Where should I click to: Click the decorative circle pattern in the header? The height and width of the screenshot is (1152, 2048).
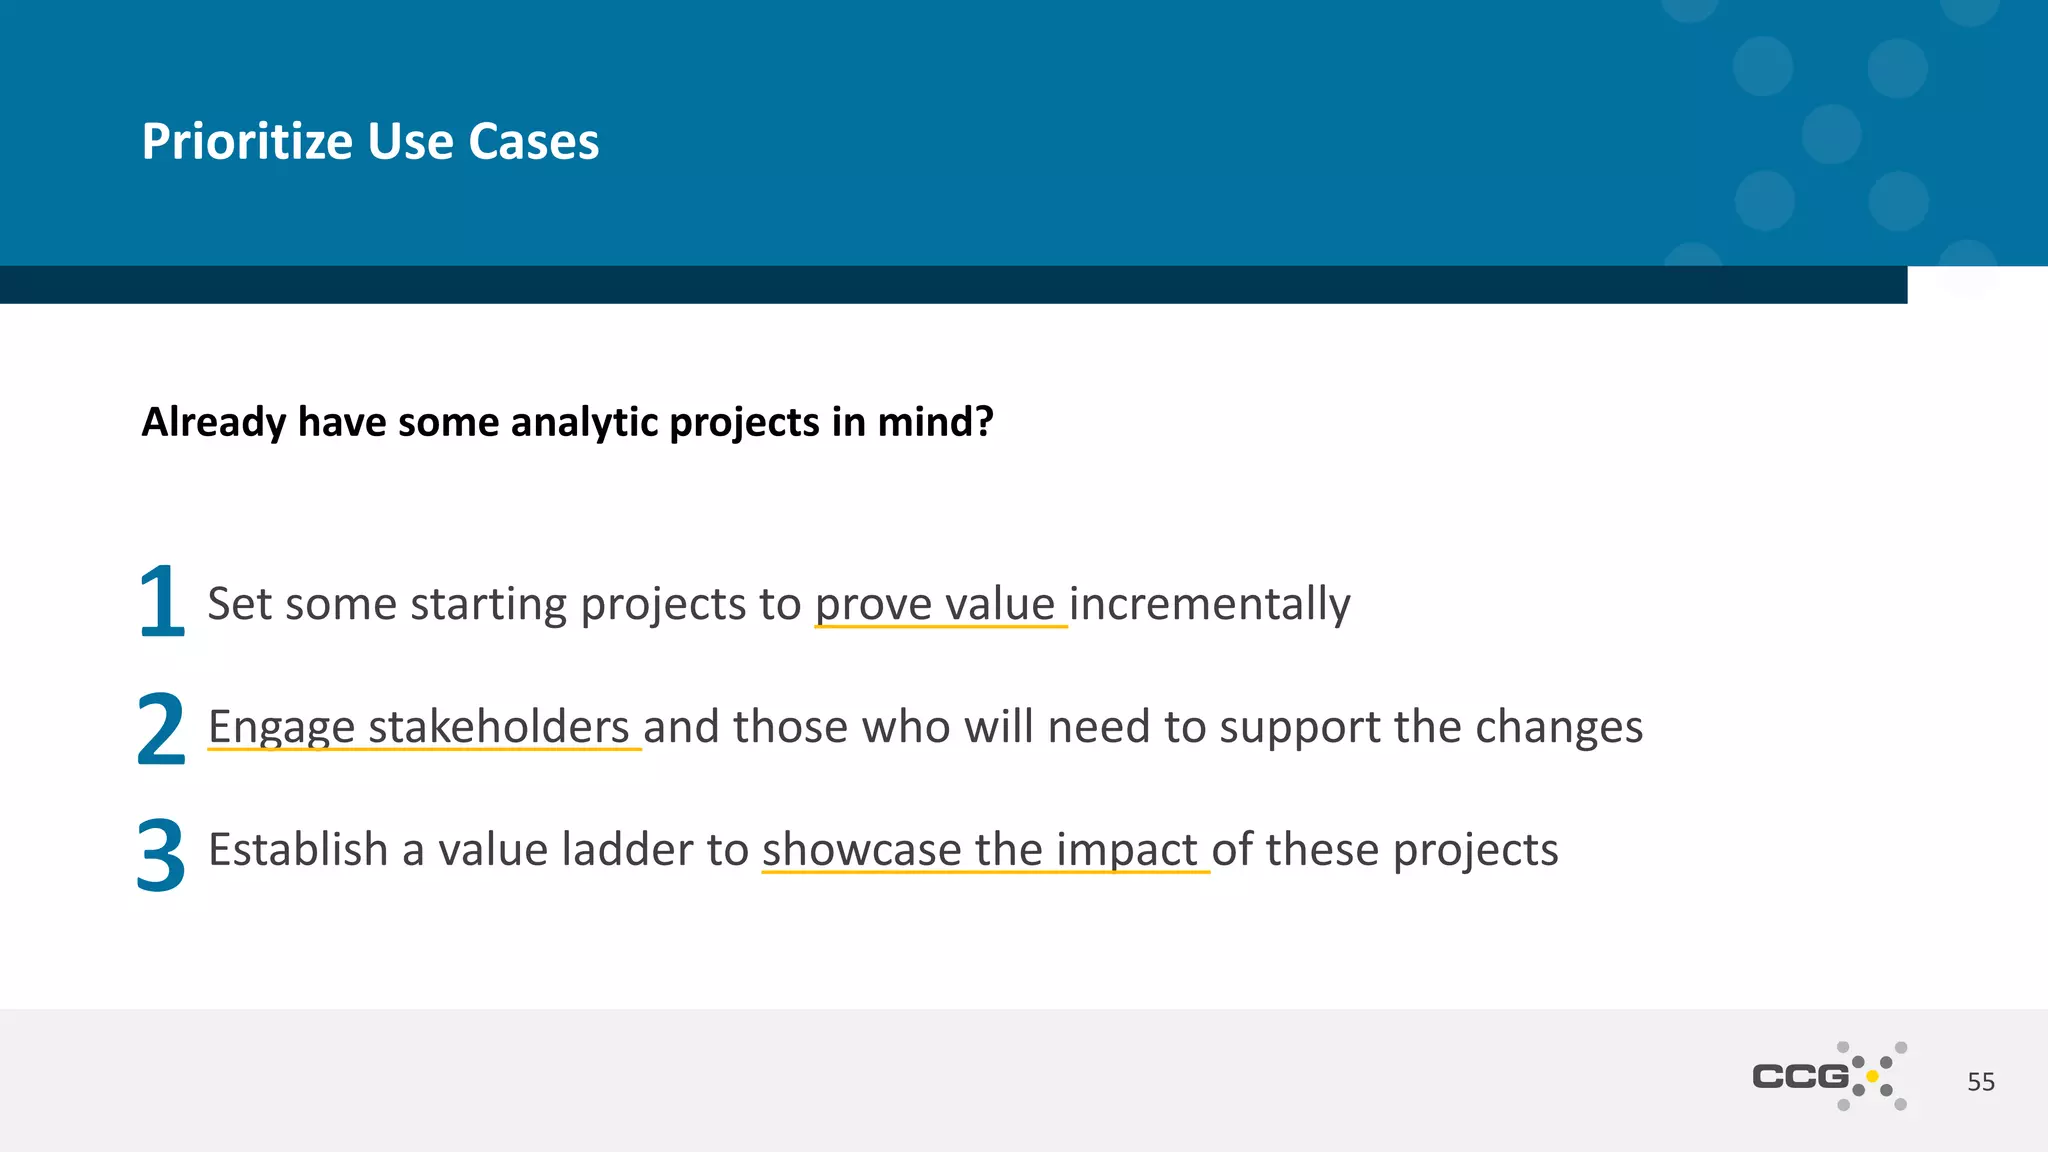click(x=1832, y=134)
